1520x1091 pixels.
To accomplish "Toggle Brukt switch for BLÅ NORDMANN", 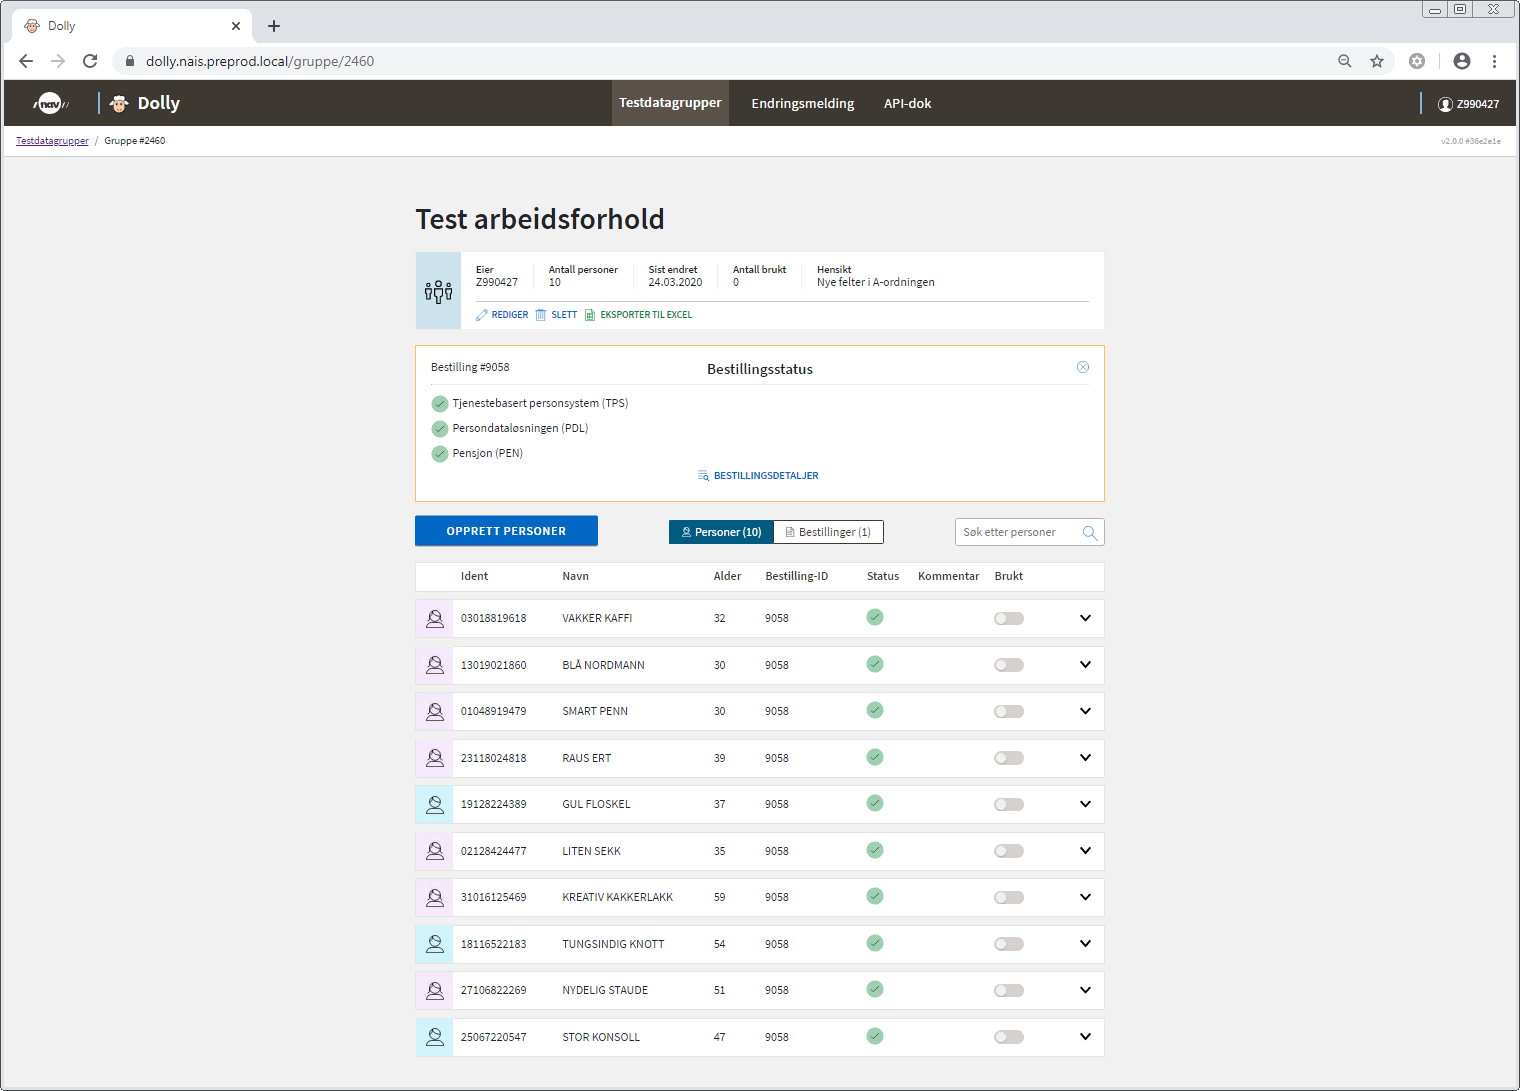I will pyautogui.click(x=1009, y=665).
